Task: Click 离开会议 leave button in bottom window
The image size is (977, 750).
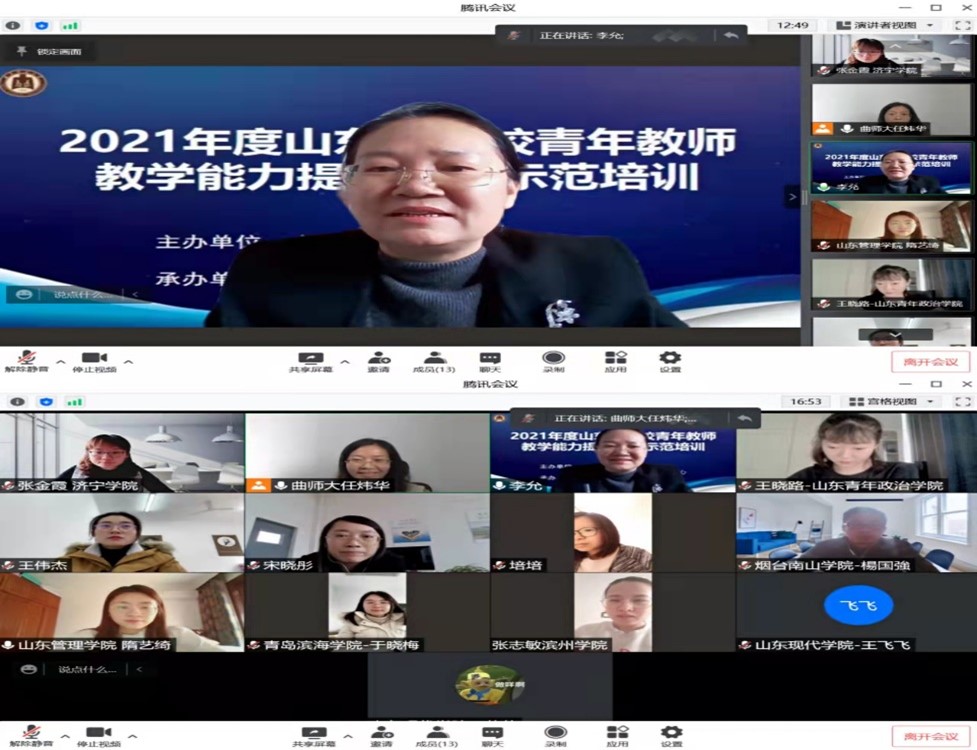Action: click(x=930, y=736)
